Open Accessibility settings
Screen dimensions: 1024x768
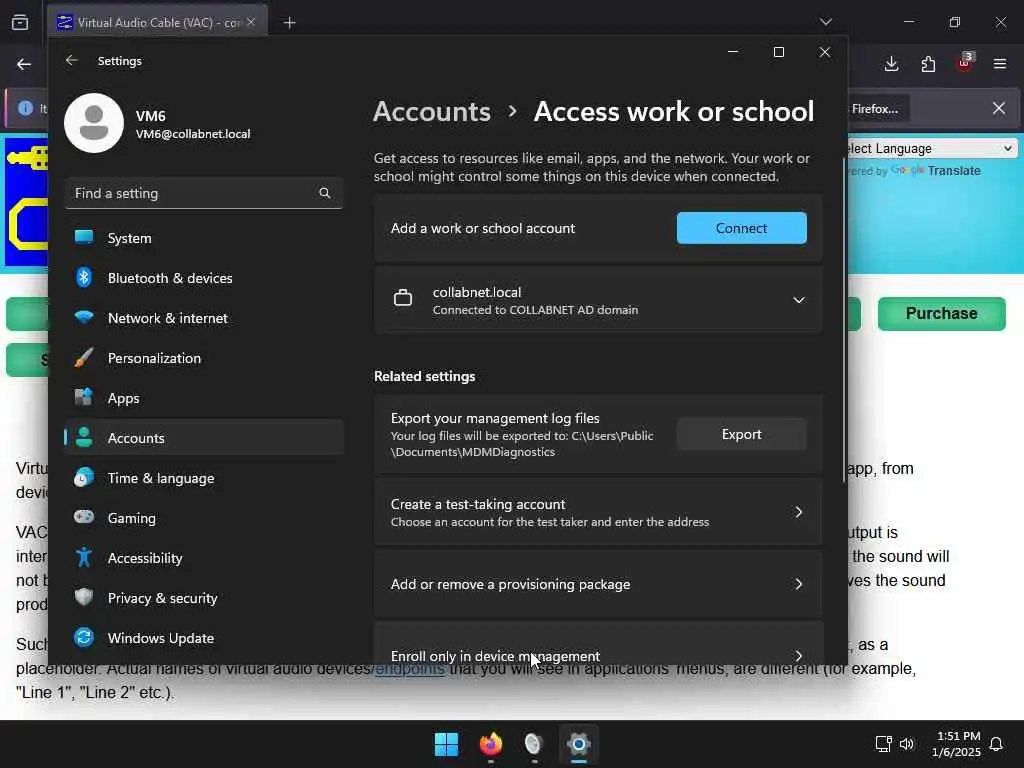pyautogui.click(x=204, y=558)
